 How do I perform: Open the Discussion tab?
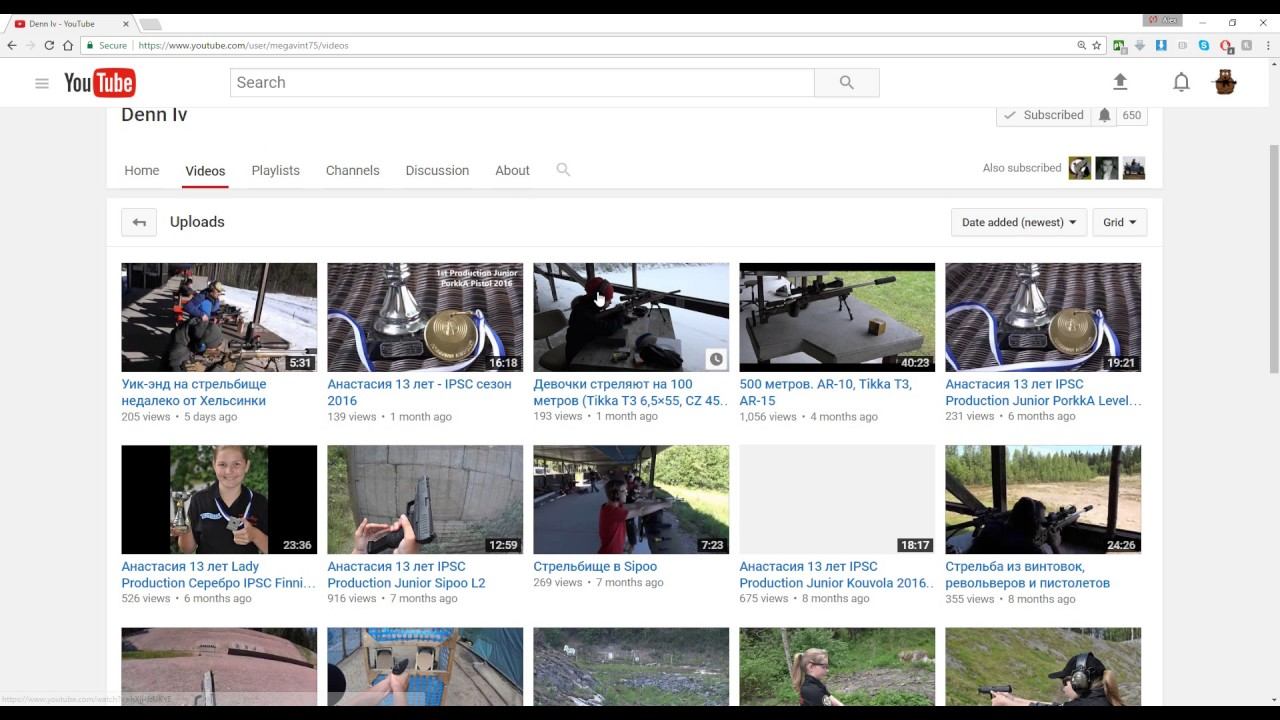click(437, 170)
